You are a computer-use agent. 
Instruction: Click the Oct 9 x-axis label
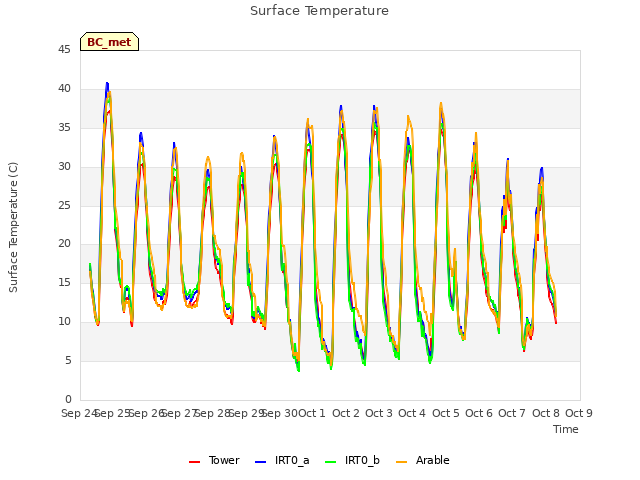(x=579, y=413)
